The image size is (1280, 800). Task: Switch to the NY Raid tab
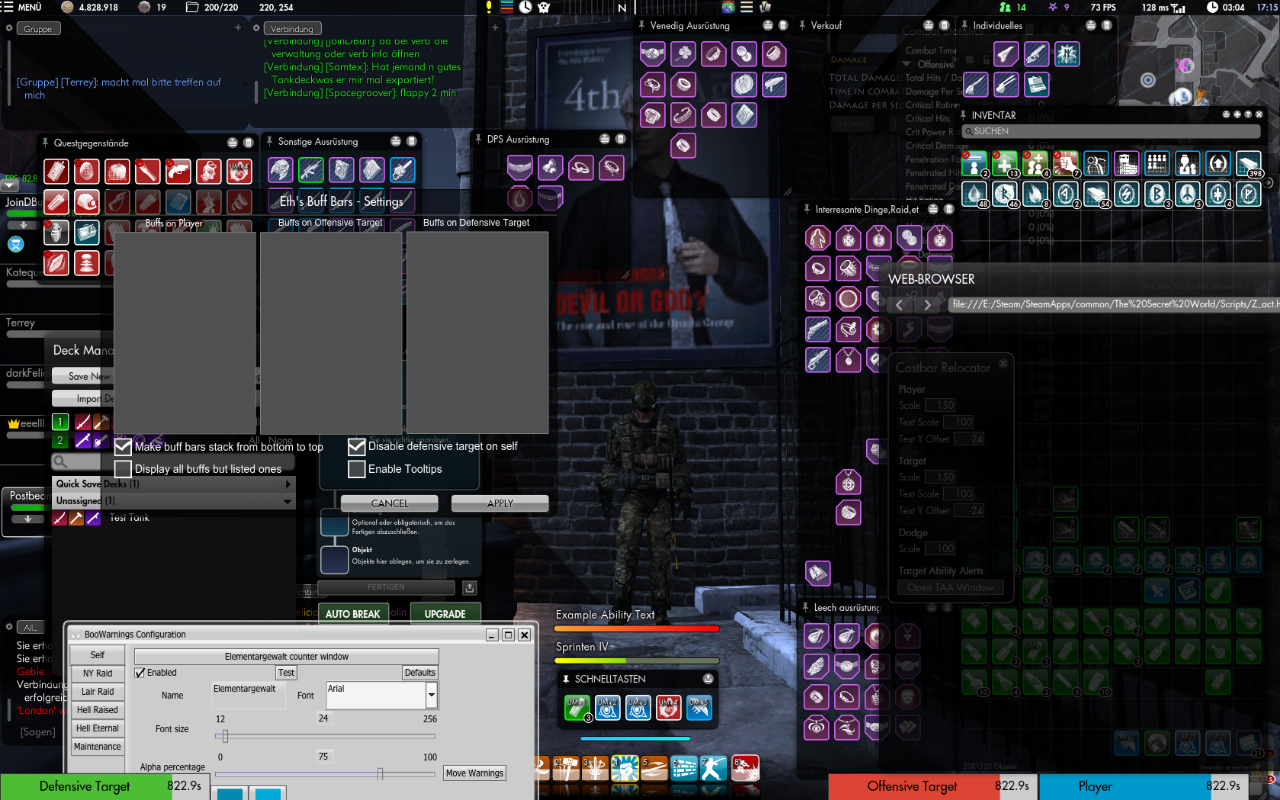[x=97, y=674]
